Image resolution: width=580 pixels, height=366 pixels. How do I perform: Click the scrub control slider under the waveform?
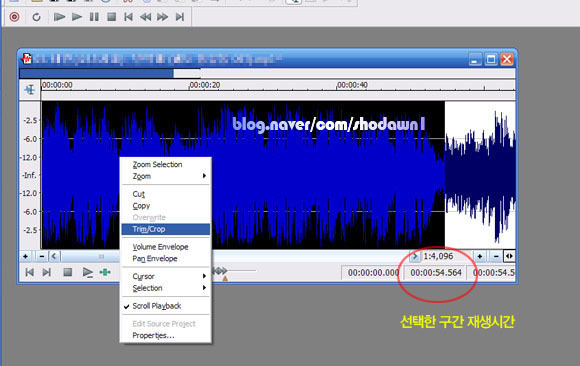(x=234, y=271)
